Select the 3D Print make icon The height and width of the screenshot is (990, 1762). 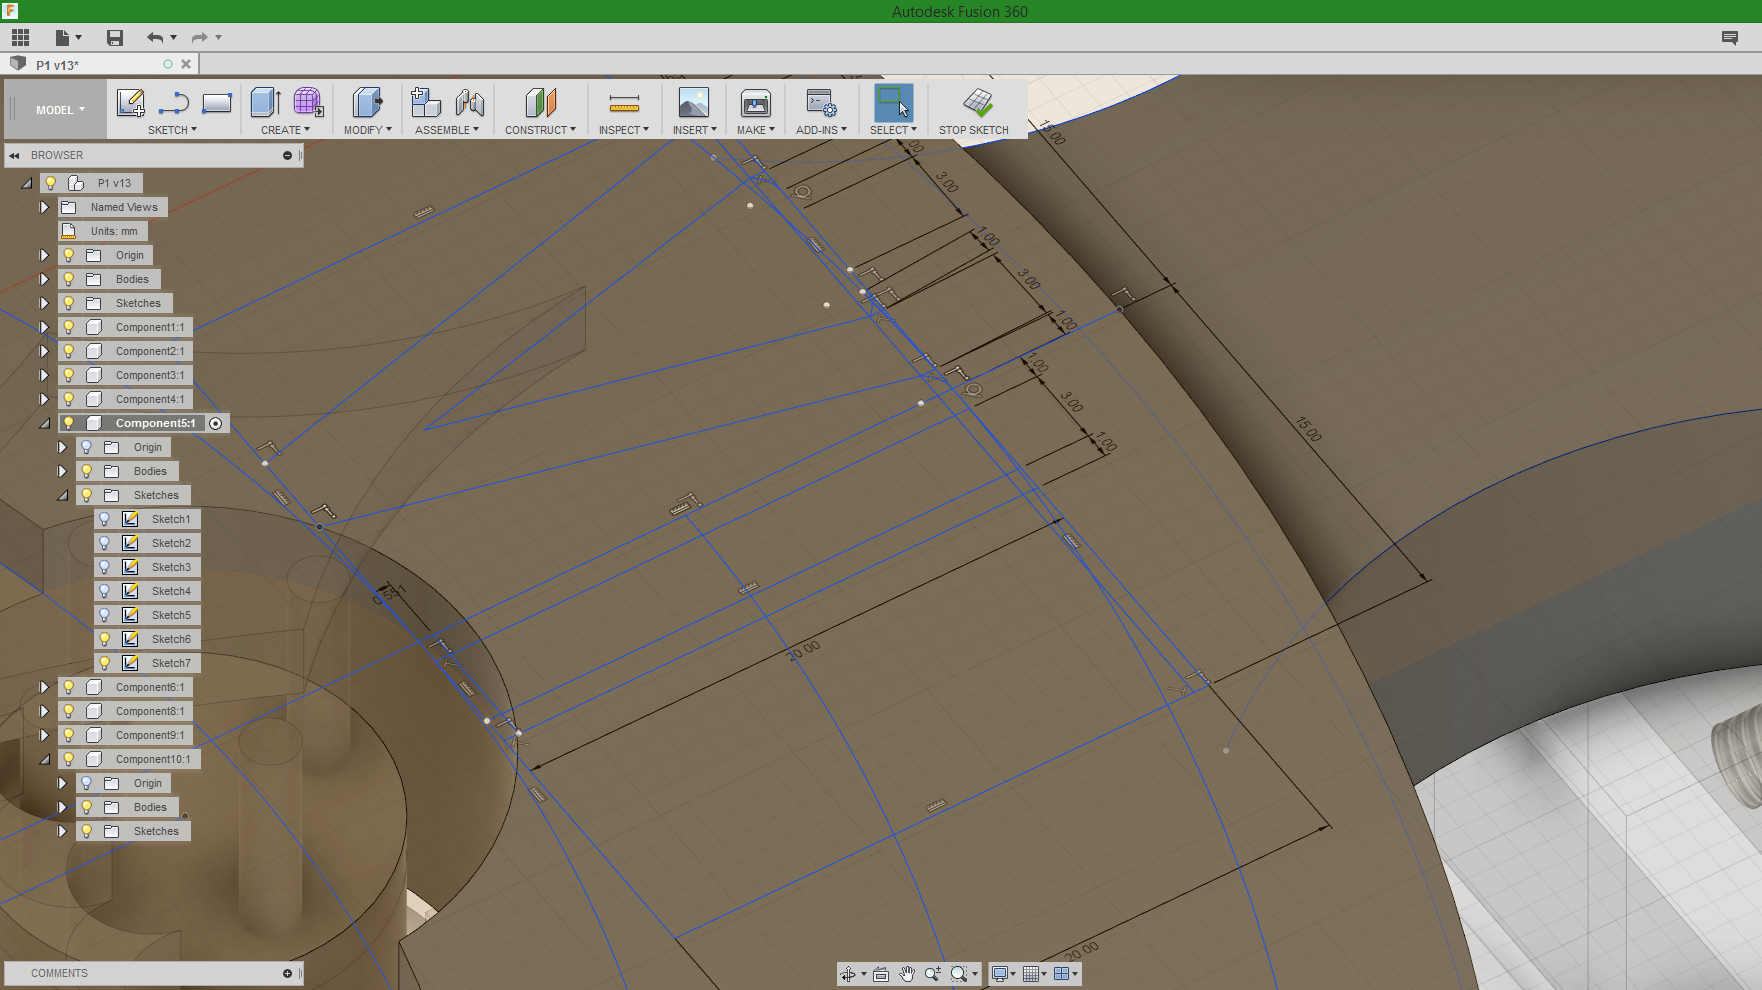pos(756,102)
